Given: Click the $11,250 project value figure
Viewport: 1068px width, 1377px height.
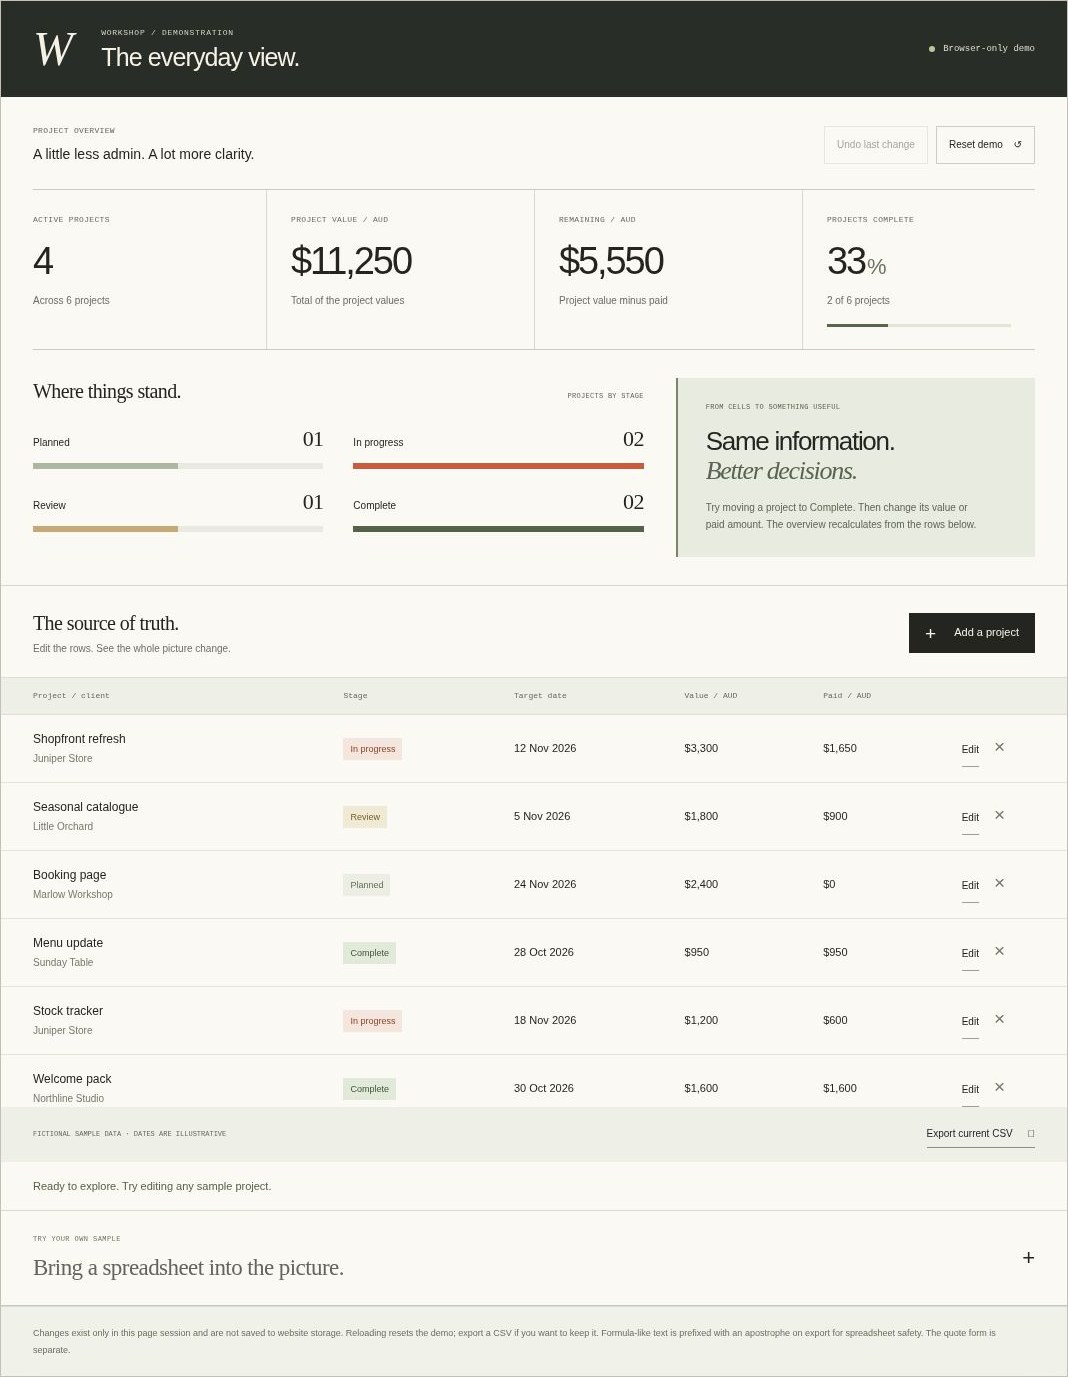Looking at the screenshot, I should [x=351, y=261].
